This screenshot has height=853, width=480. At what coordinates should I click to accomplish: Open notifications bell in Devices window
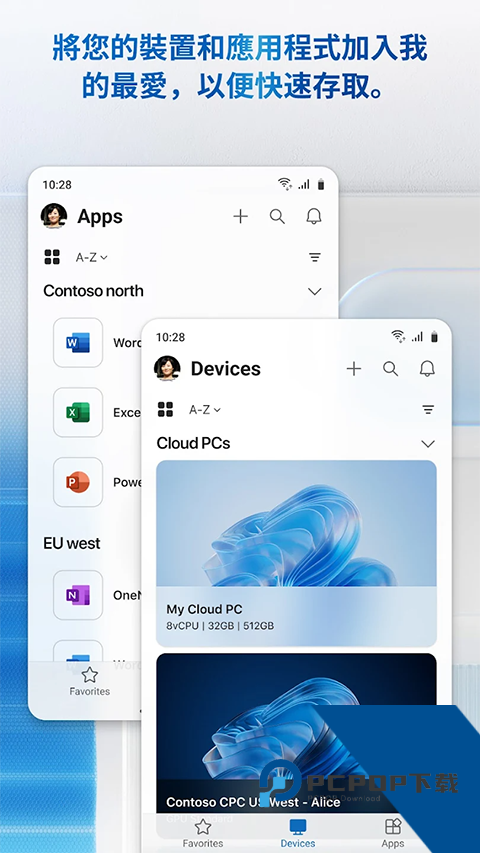coord(427,369)
